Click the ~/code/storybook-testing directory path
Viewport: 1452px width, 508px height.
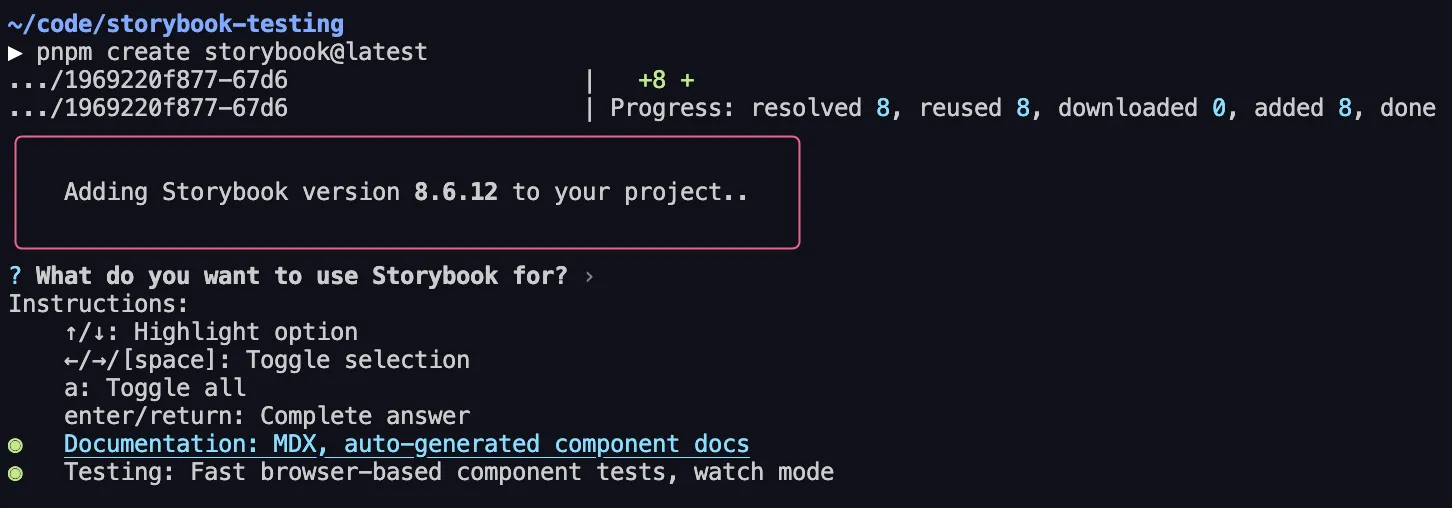tap(176, 24)
